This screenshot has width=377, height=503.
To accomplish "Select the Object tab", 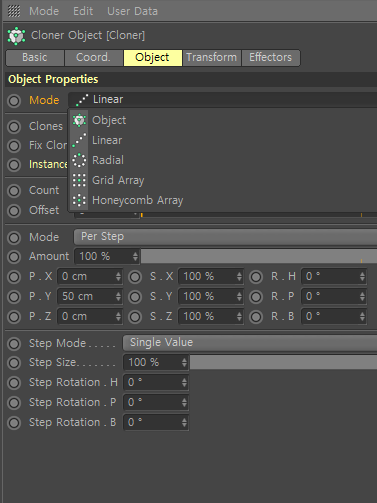I will (153, 57).
